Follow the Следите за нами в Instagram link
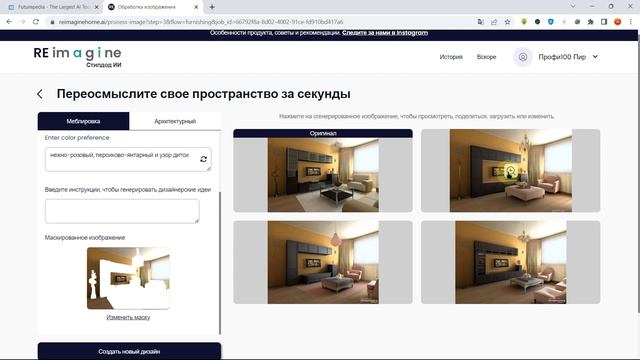 [x=385, y=33]
